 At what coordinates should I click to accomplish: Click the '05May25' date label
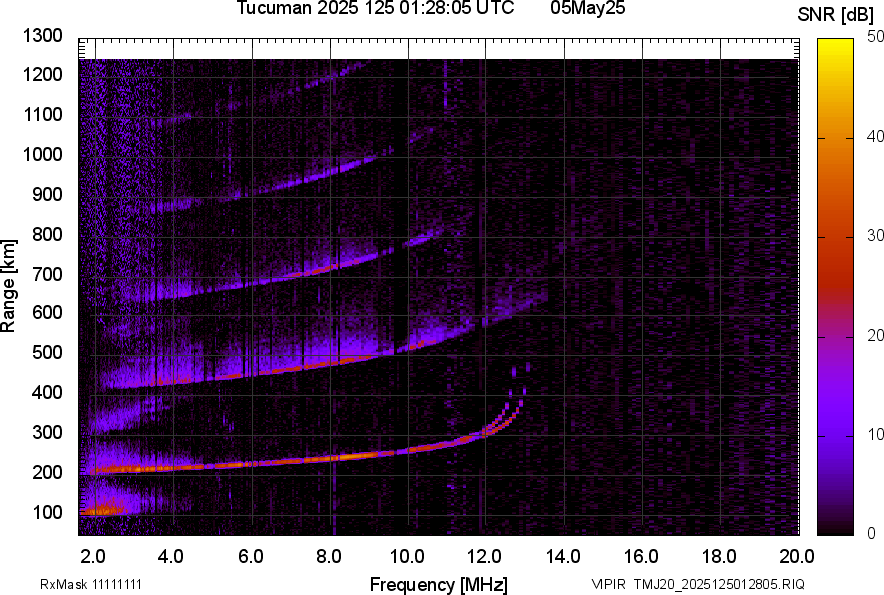pos(588,8)
